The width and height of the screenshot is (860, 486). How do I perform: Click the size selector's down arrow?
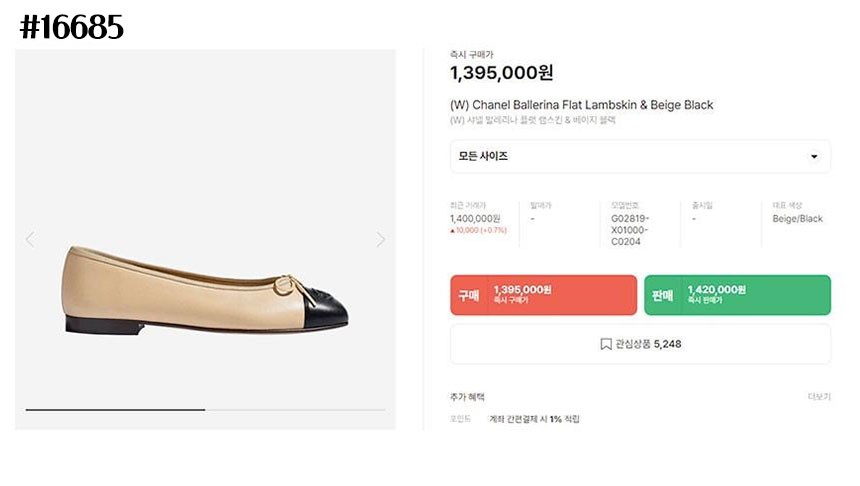point(813,157)
